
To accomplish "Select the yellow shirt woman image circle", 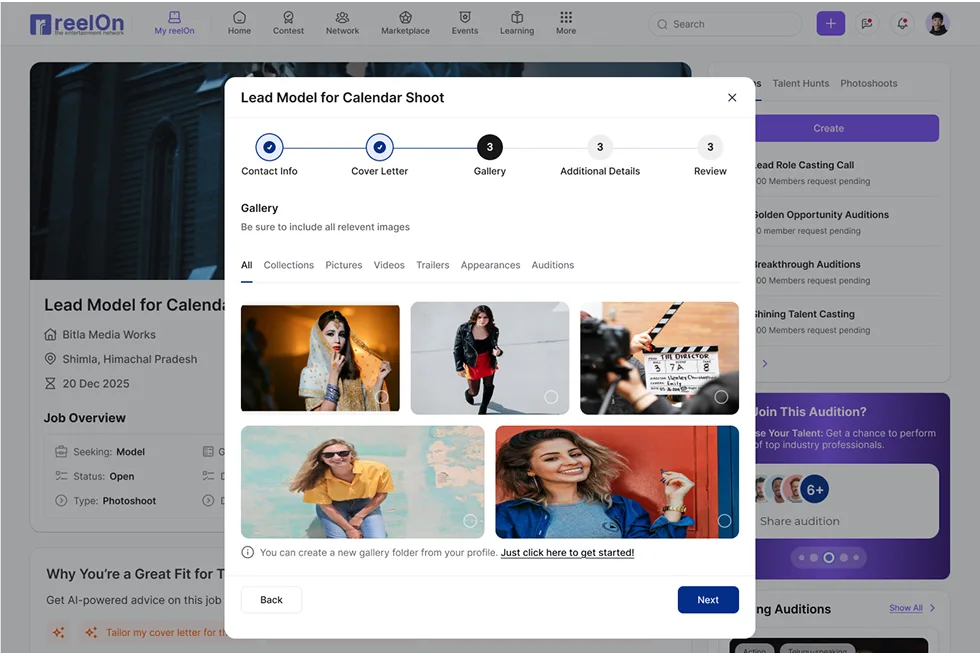I will (470, 521).
